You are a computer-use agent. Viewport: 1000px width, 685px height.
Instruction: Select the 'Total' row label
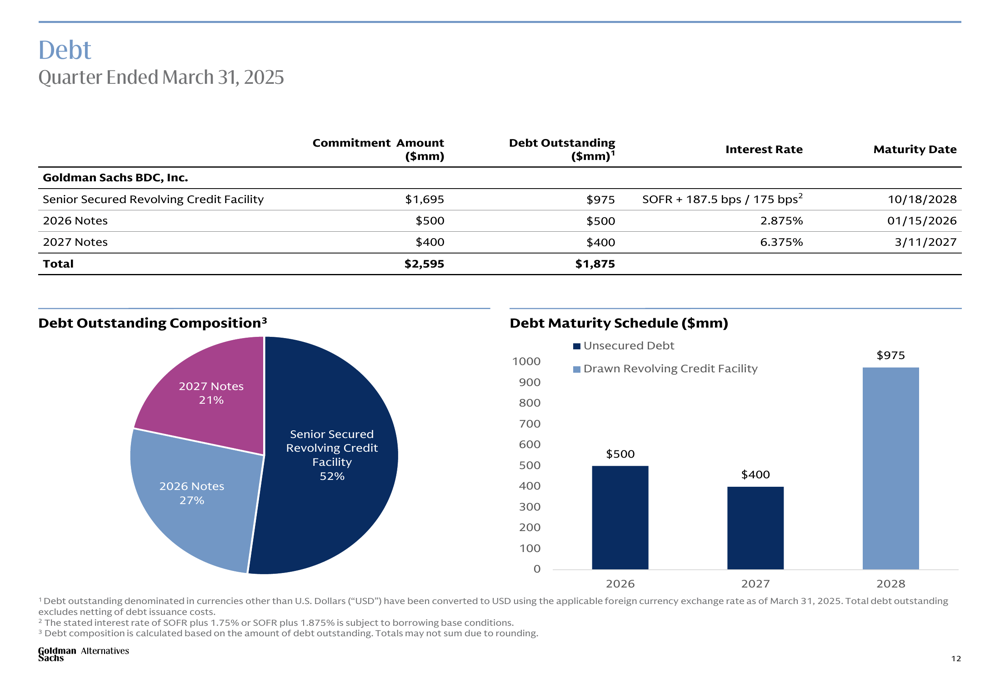(x=58, y=264)
